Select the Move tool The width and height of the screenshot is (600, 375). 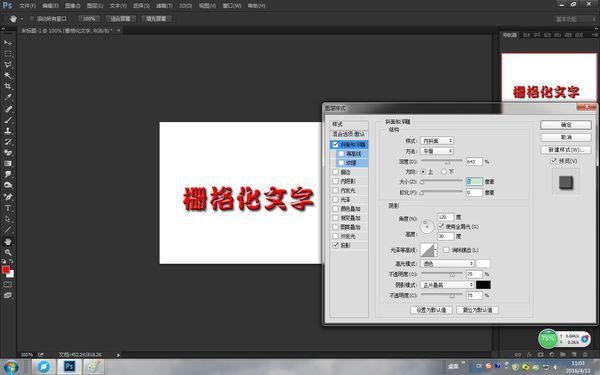[8, 42]
